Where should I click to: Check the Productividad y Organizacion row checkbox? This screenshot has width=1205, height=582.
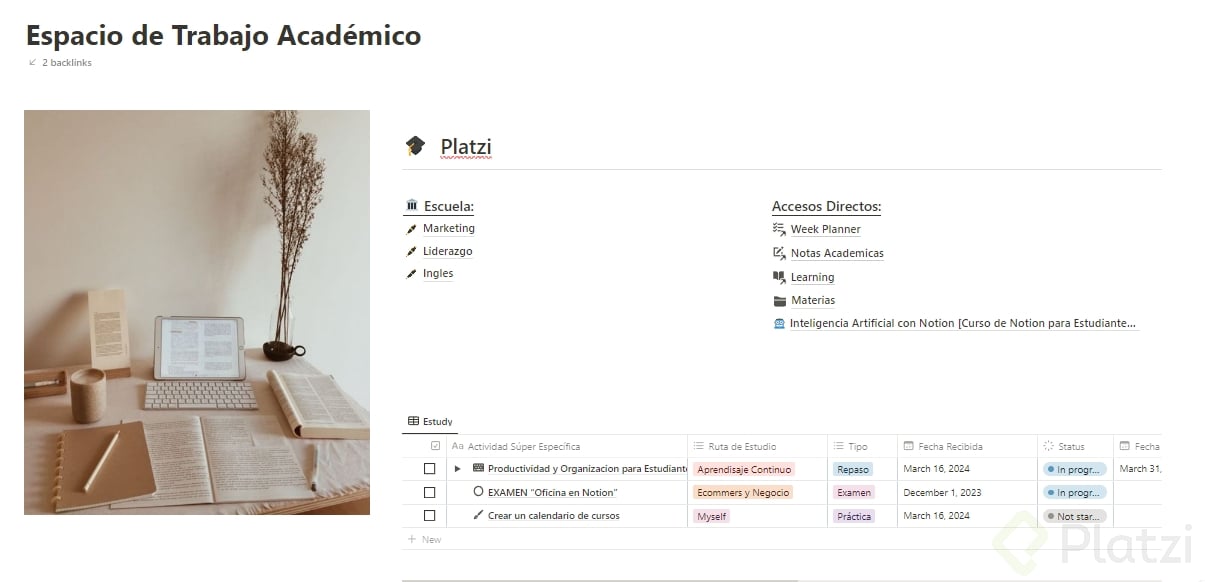coord(430,469)
